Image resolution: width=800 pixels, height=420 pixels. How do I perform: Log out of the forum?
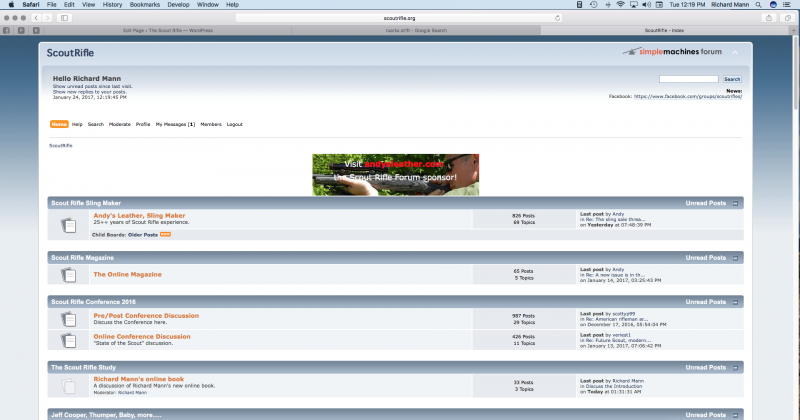pyautogui.click(x=235, y=125)
